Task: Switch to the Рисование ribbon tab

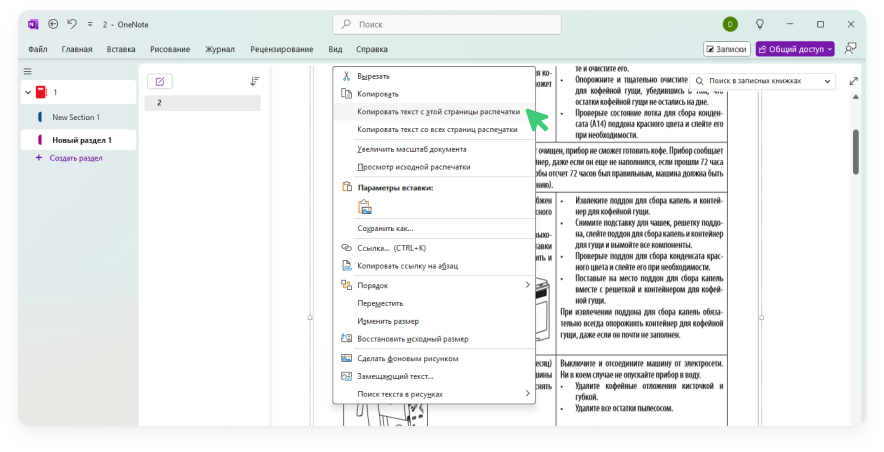Action: [x=170, y=49]
